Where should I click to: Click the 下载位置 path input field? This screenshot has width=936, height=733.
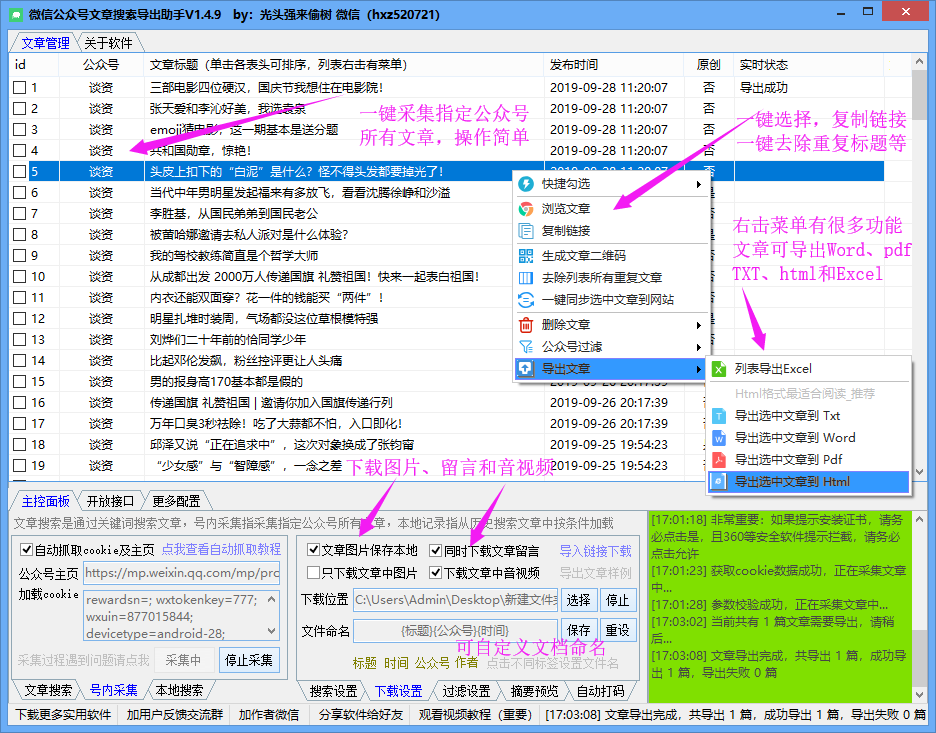click(x=455, y=600)
